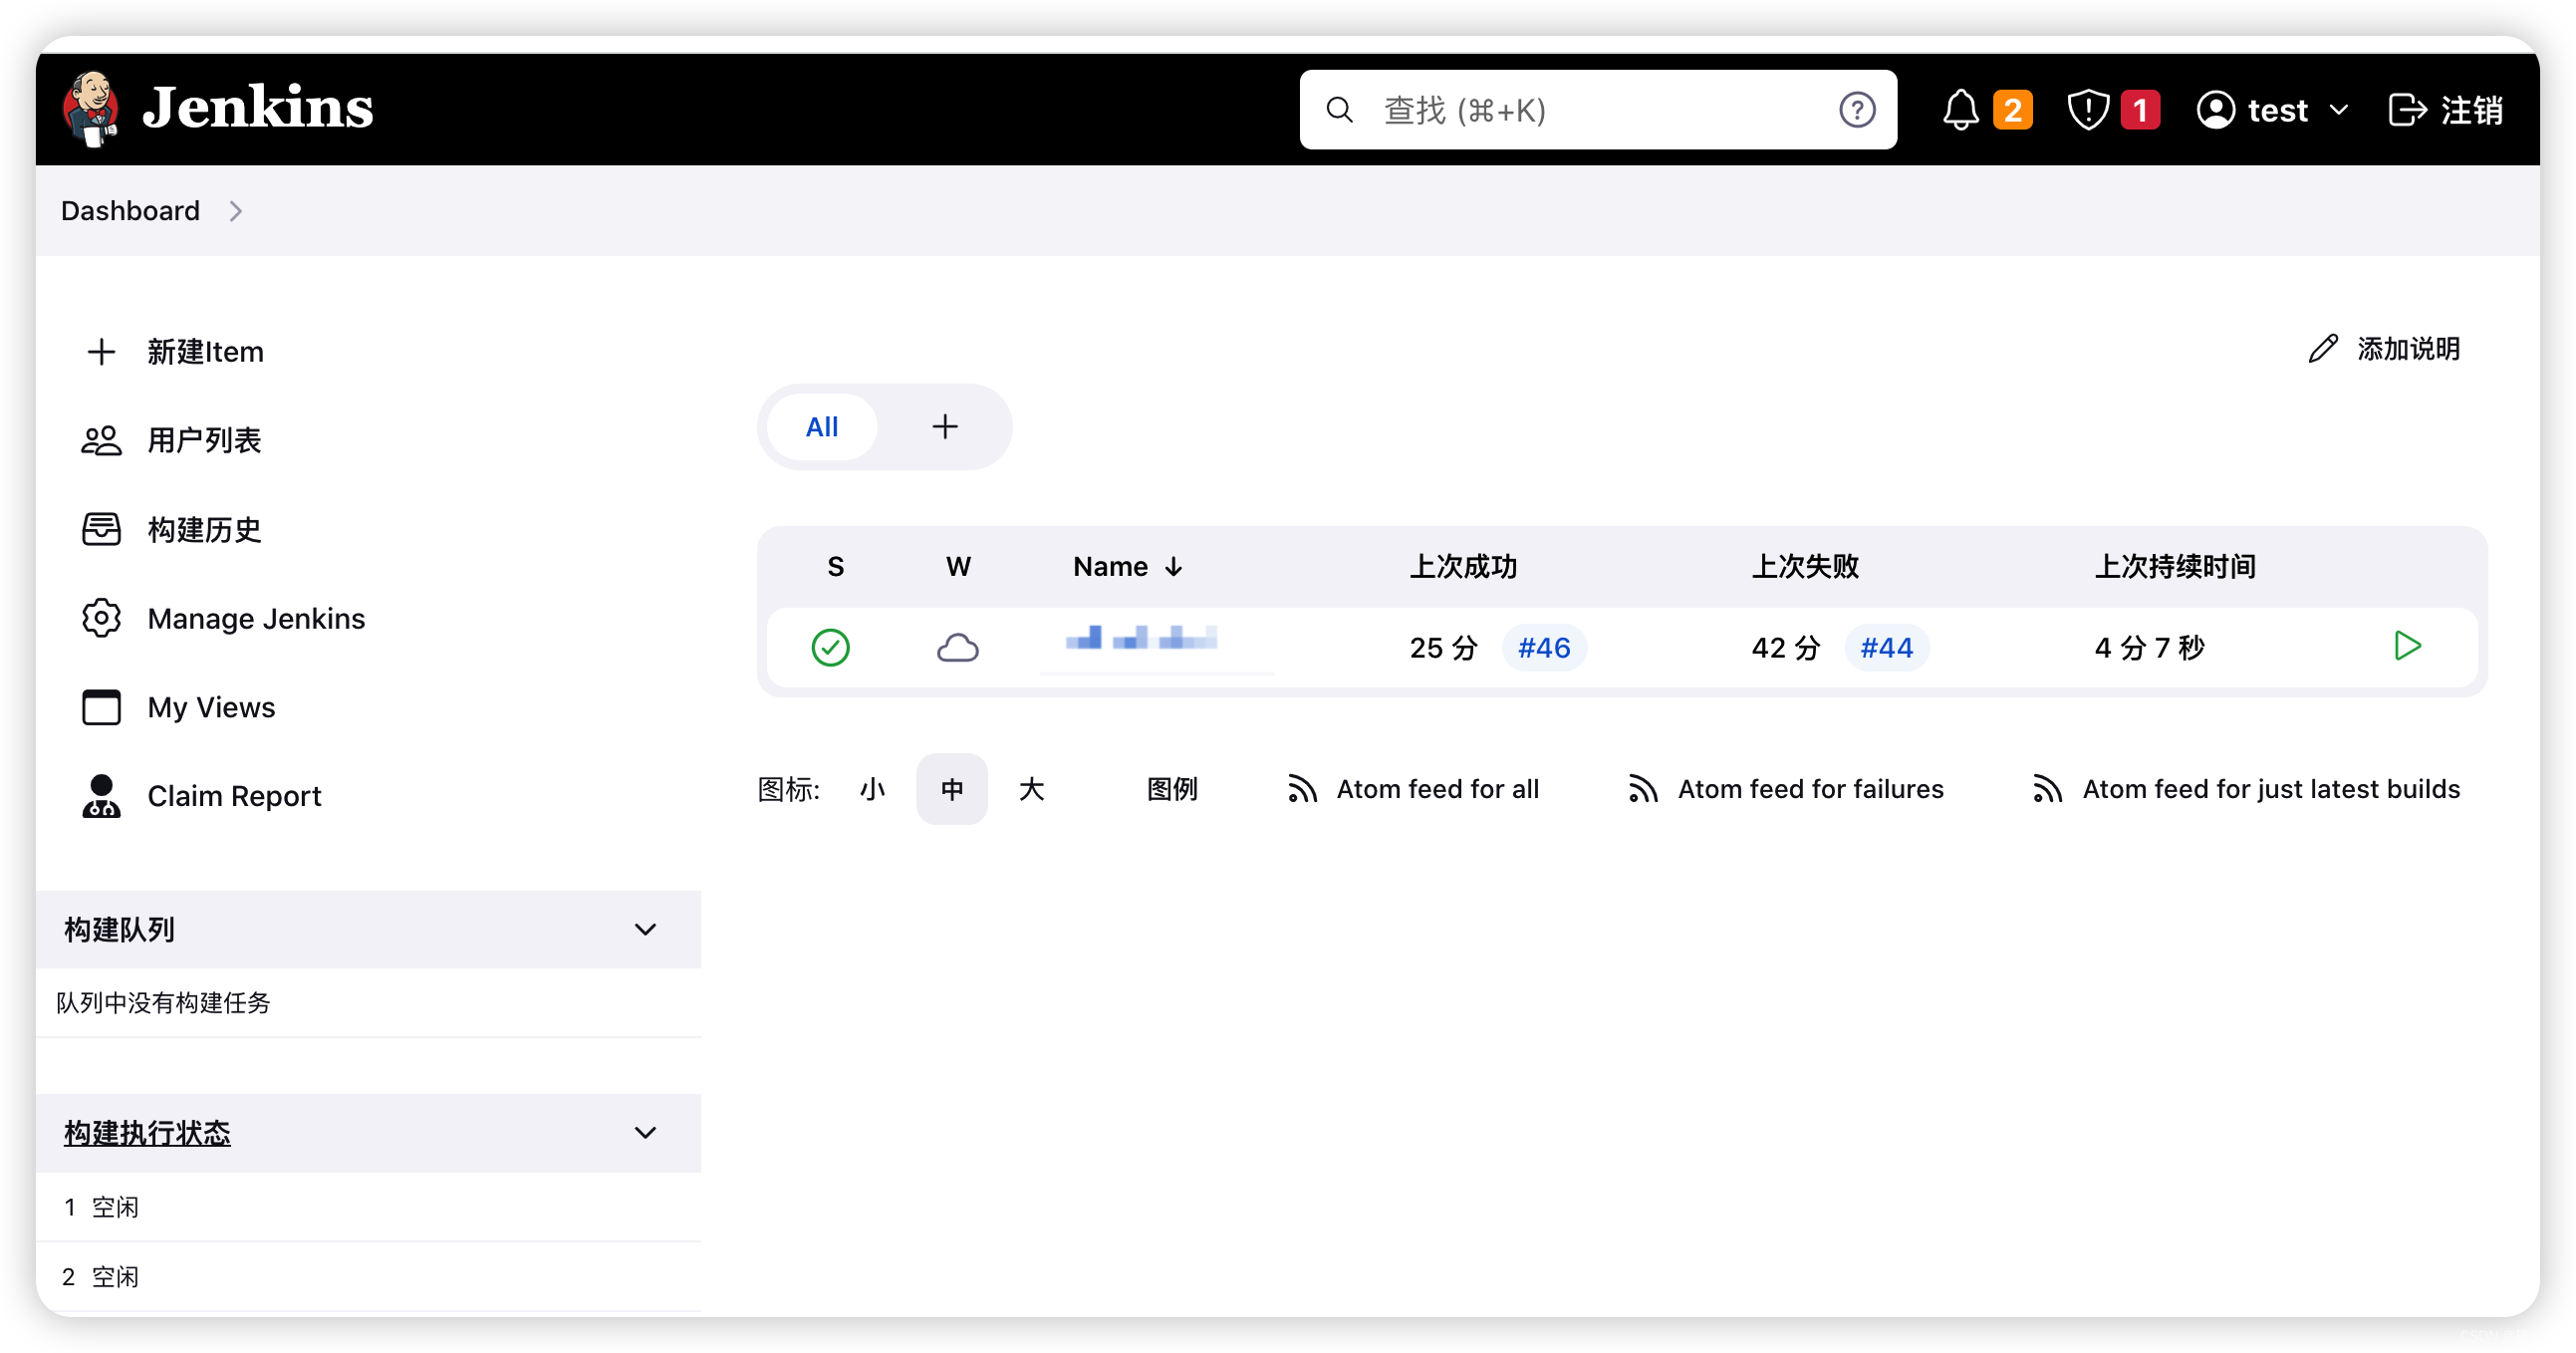2576x1353 pixels.
Task: Open Manage Jenkins settings
Action: click(x=256, y=619)
